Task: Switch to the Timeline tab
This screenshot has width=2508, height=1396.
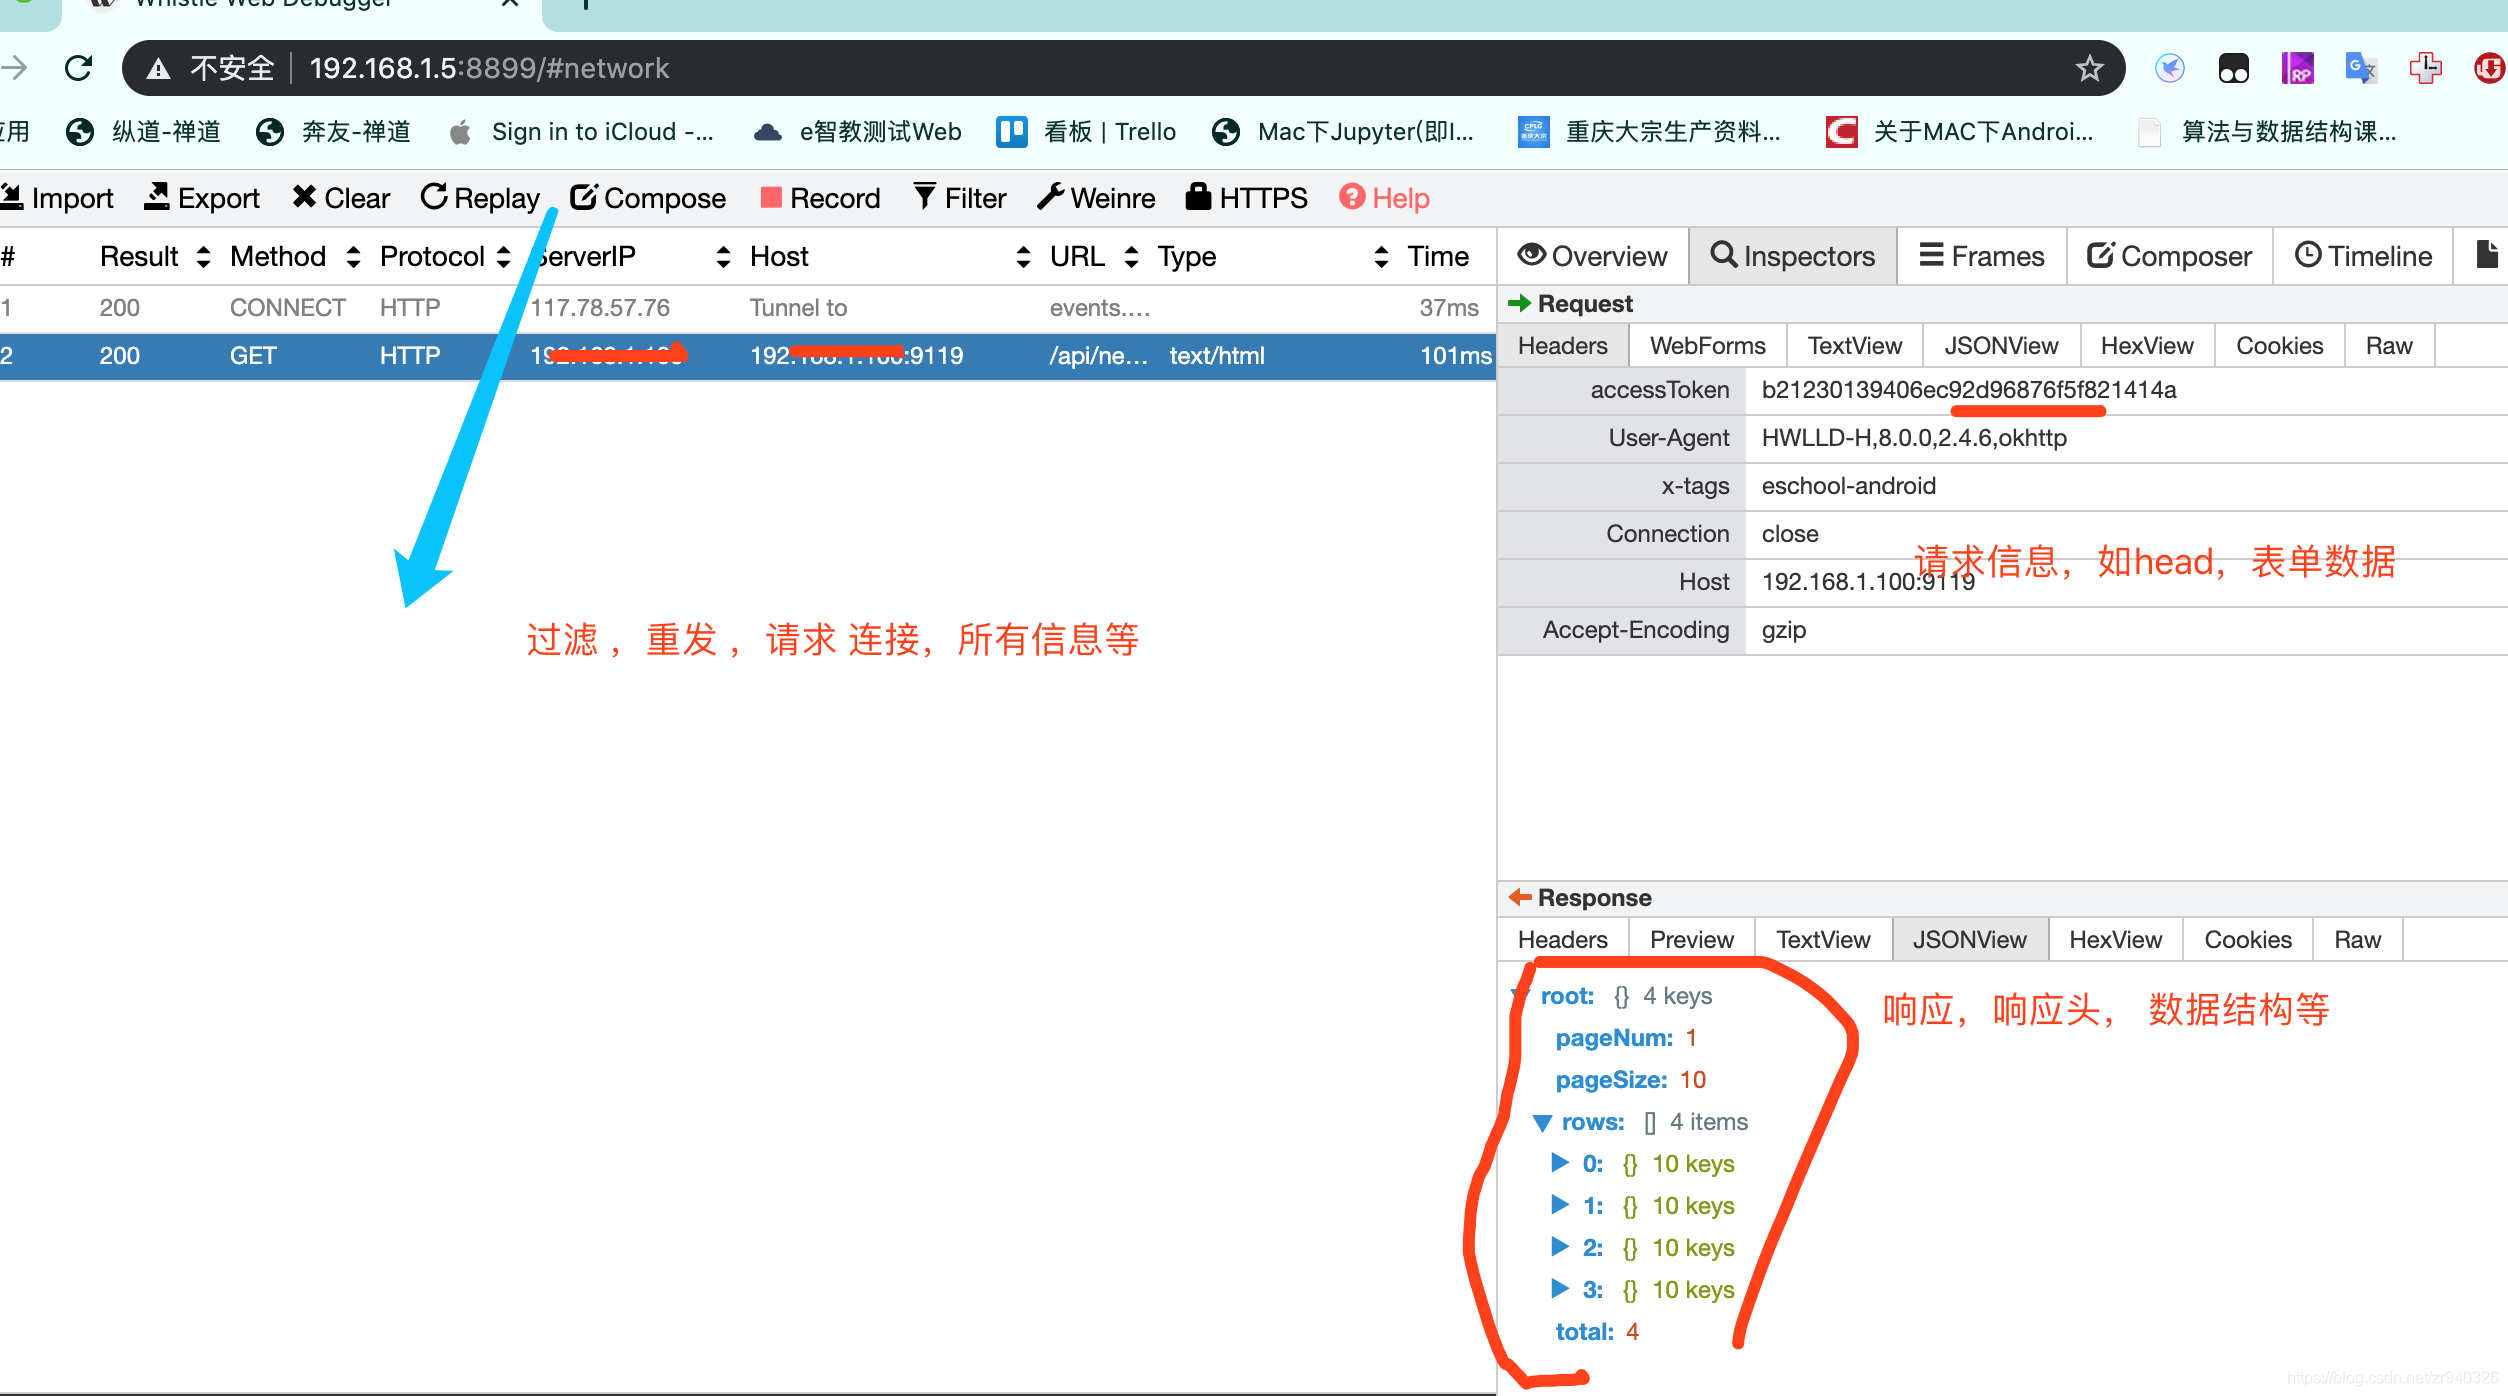Action: click(2363, 257)
